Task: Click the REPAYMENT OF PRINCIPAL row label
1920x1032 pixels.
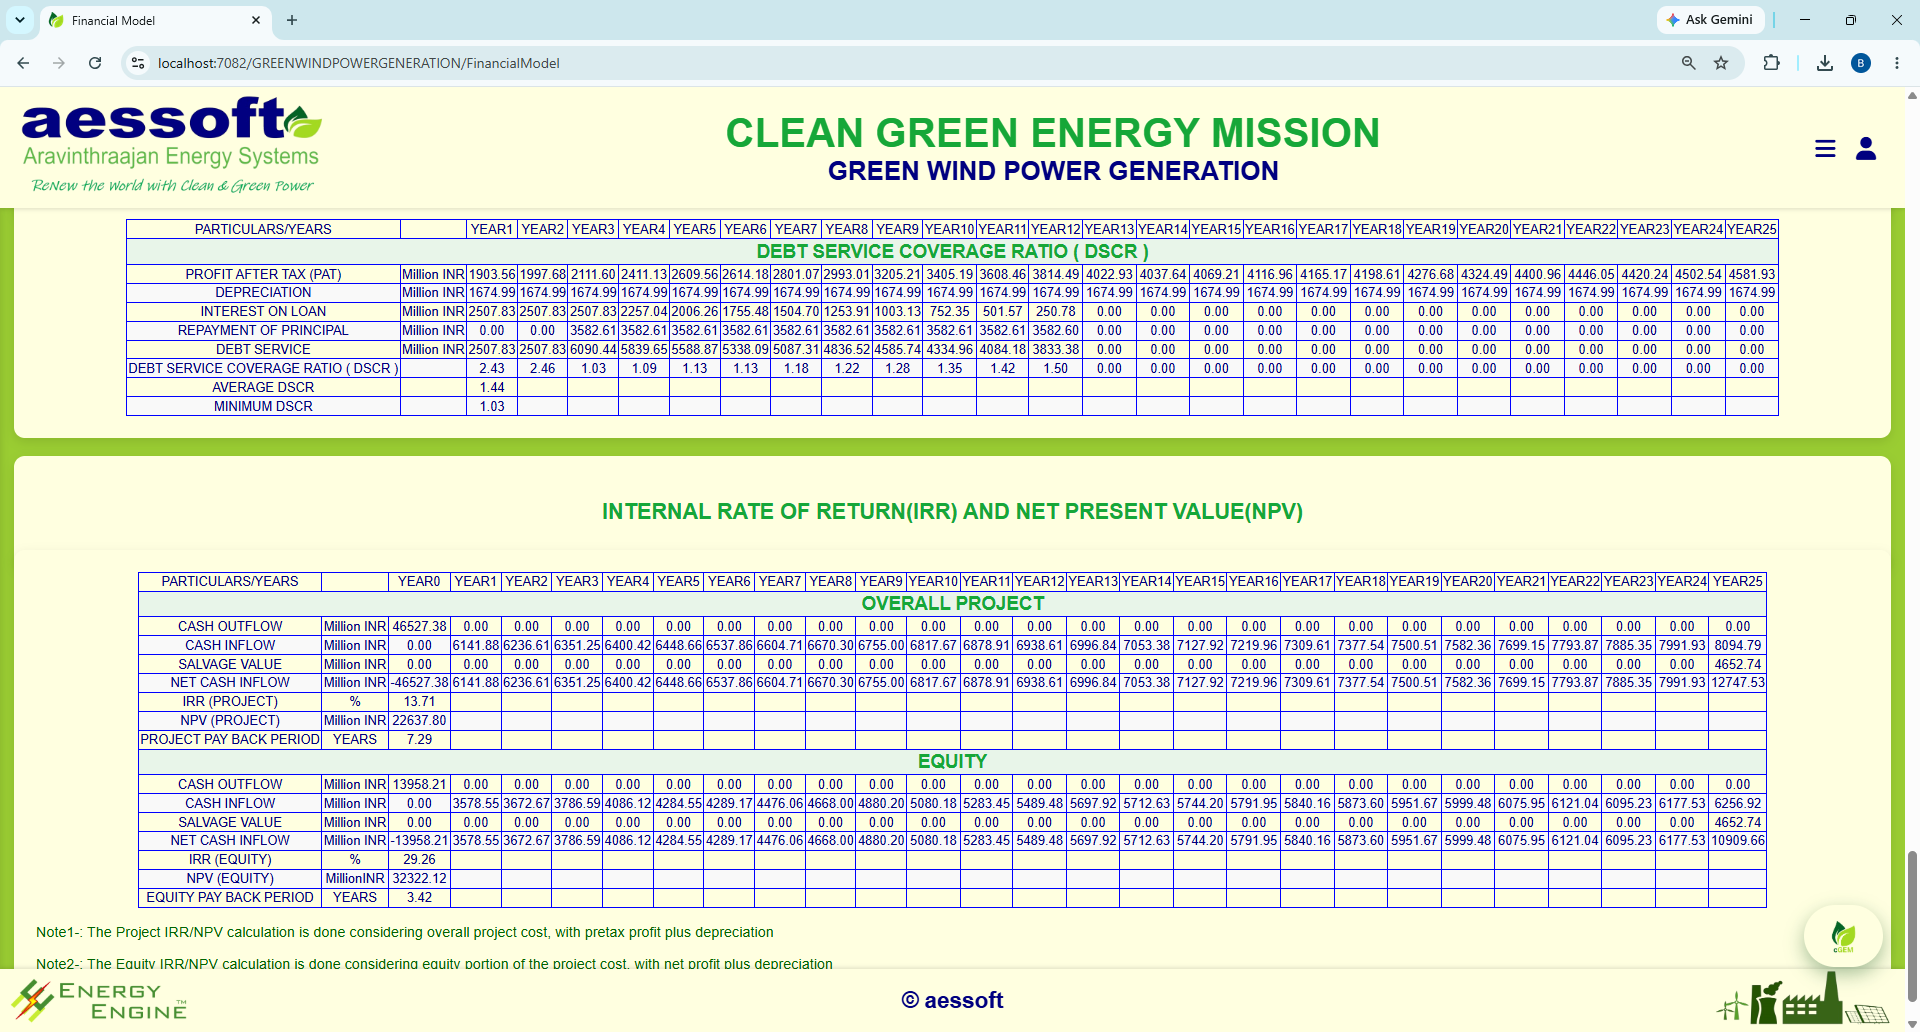Action: 263,330
